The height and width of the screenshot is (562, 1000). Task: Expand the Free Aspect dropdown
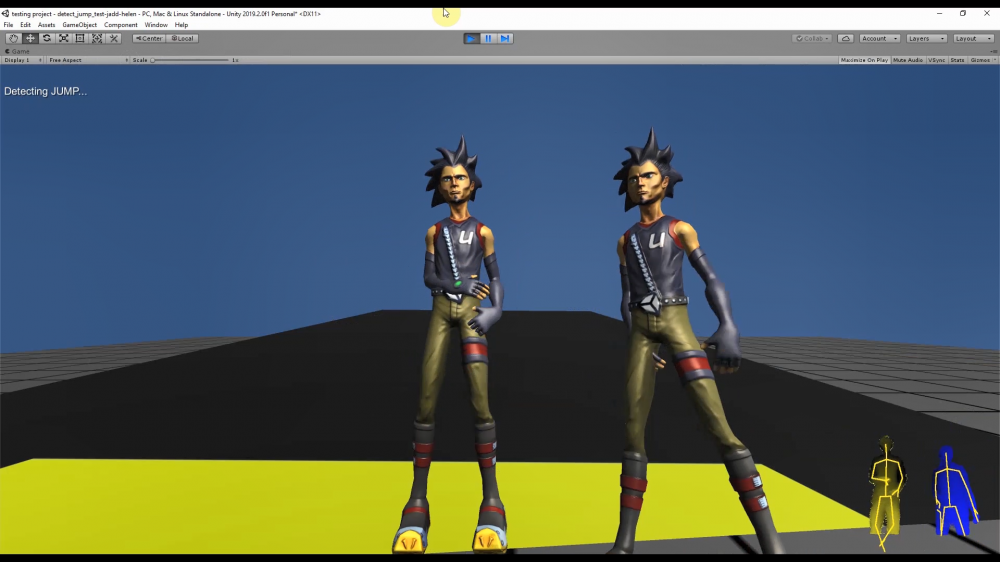point(88,60)
